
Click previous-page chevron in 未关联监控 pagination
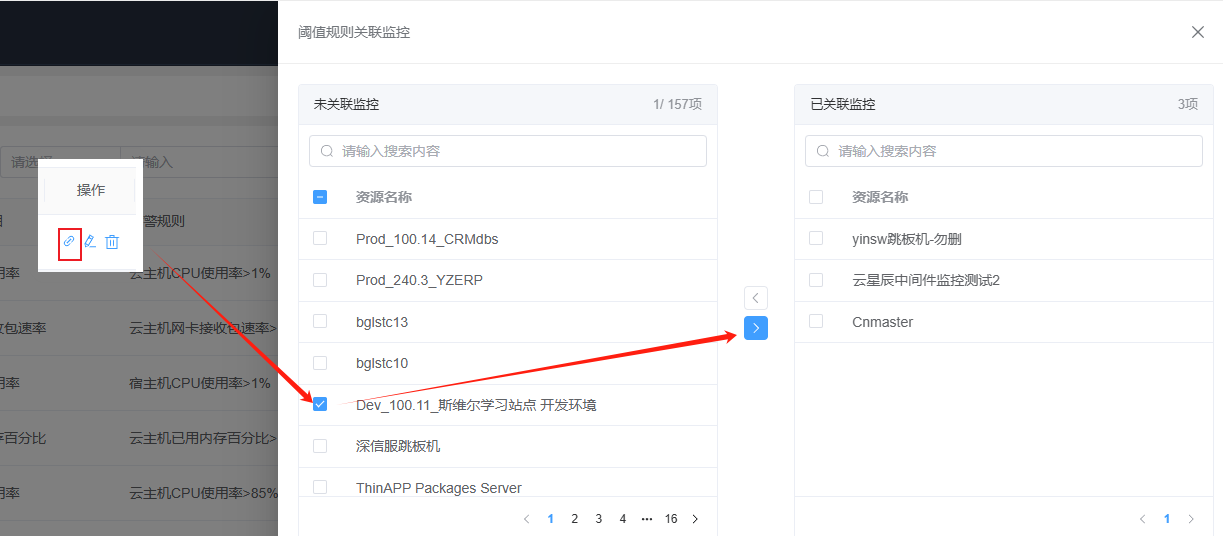(x=526, y=519)
